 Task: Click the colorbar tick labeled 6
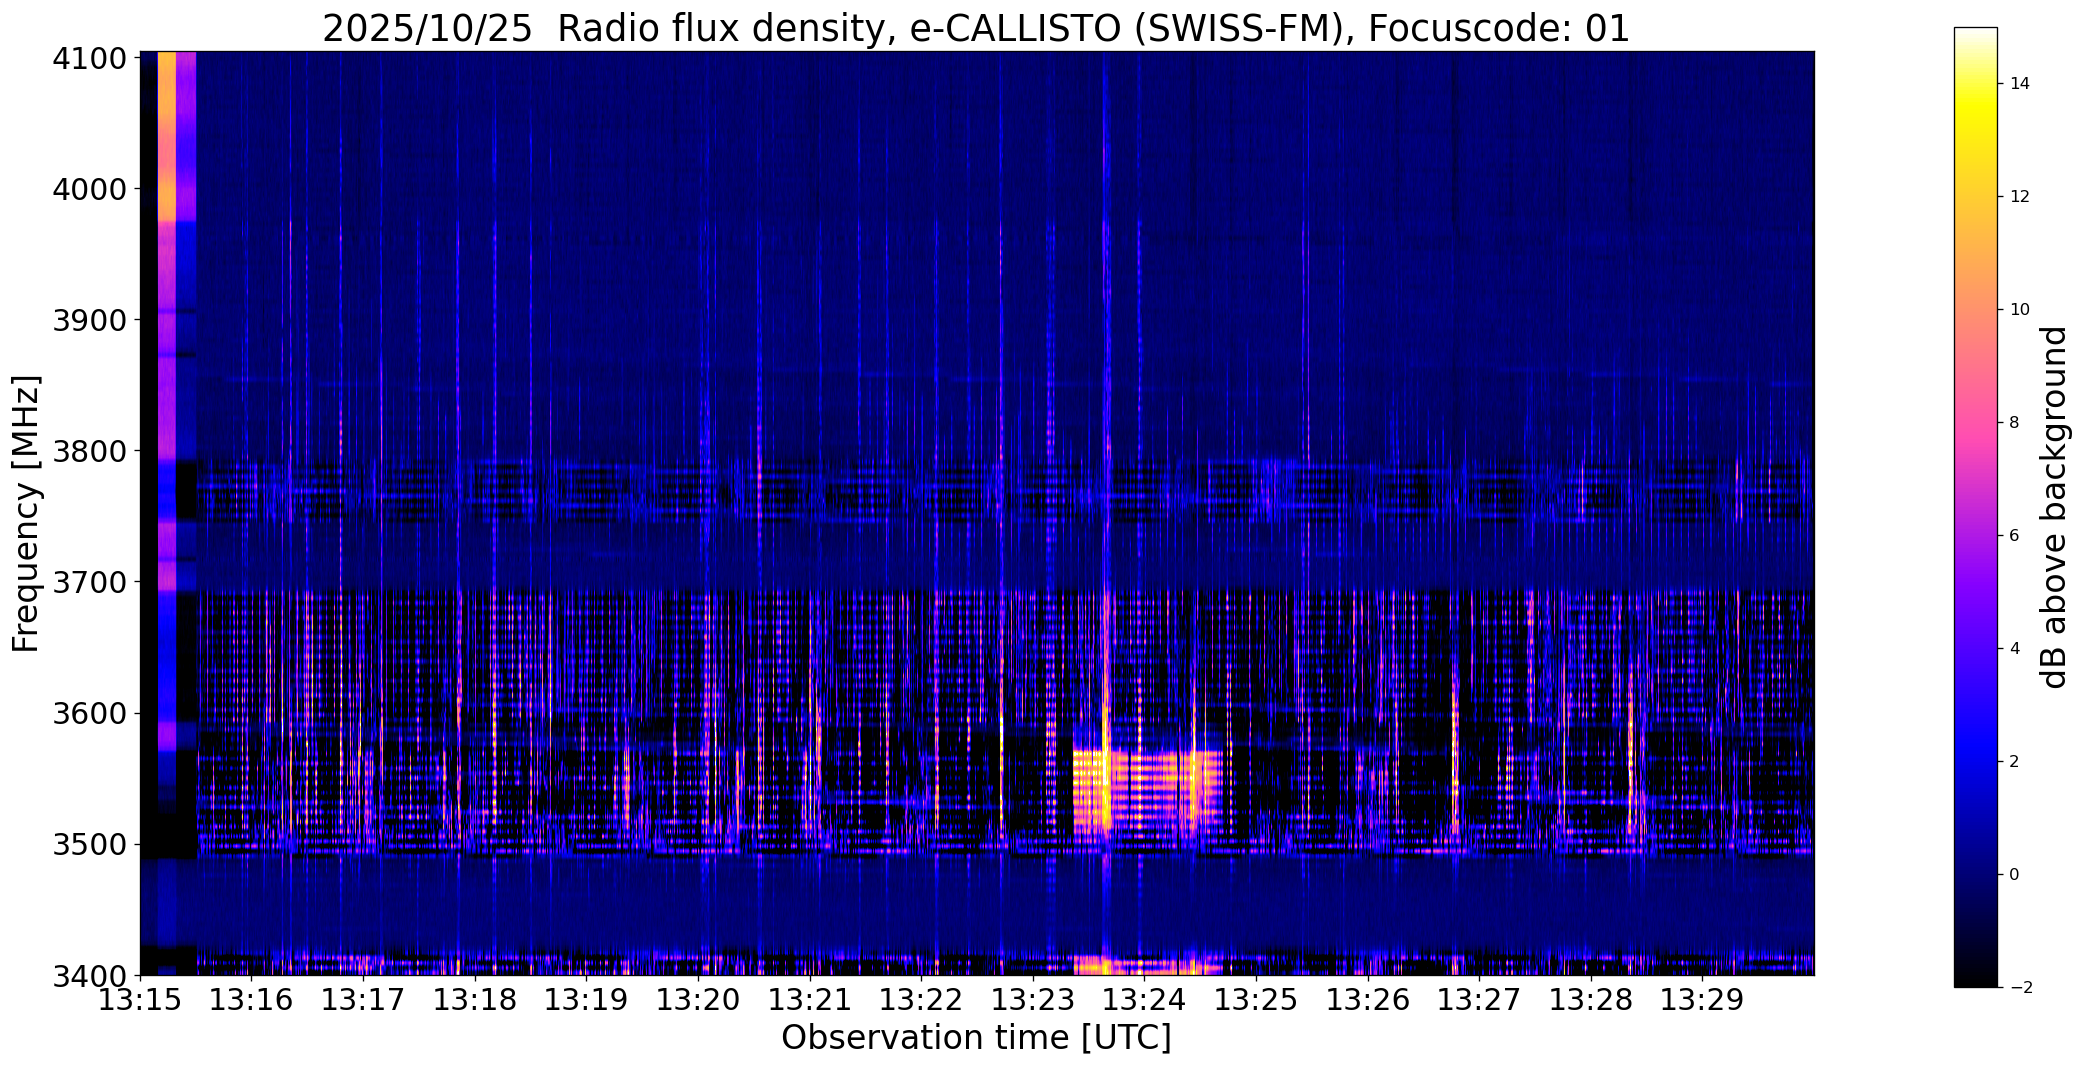point(2014,536)
